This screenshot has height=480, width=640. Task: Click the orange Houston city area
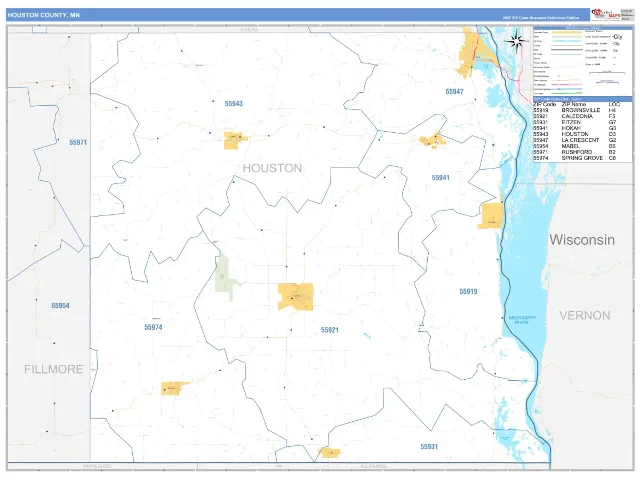tap(234, 140)
